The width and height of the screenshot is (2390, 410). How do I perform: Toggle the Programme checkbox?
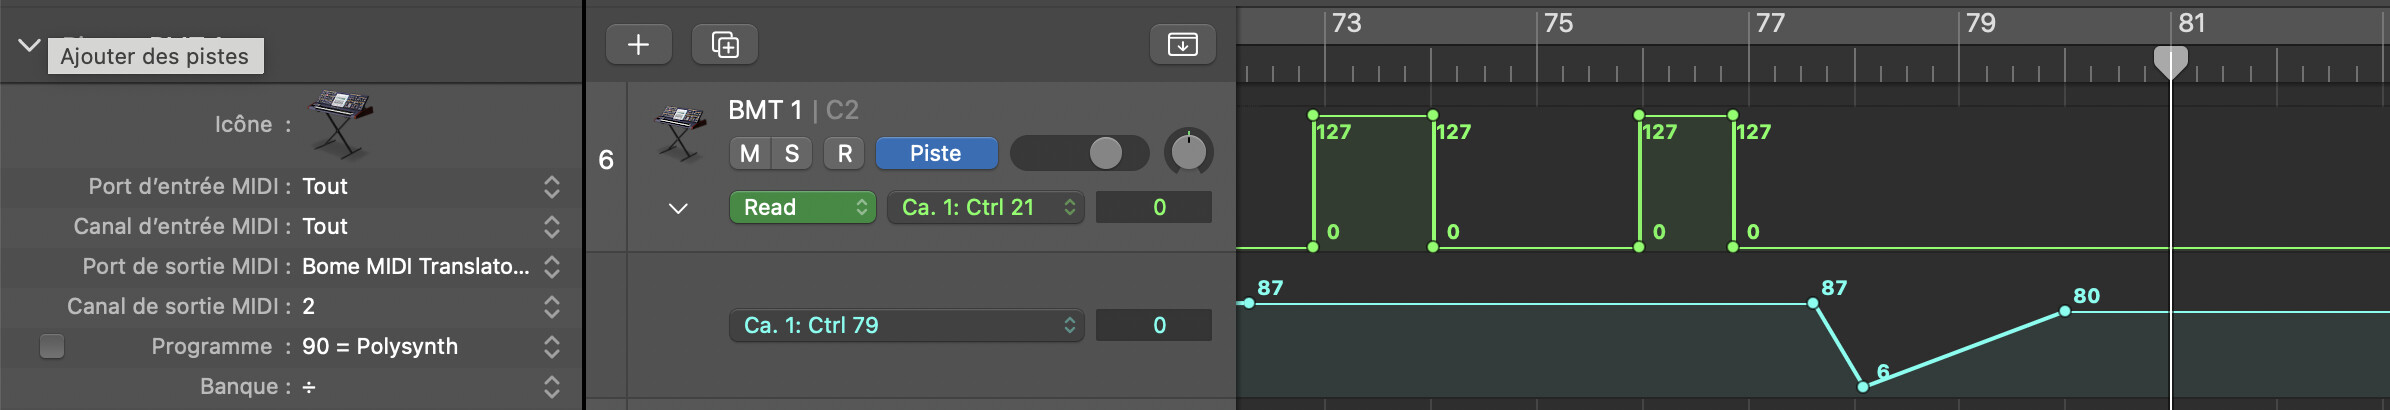point(52,346)
